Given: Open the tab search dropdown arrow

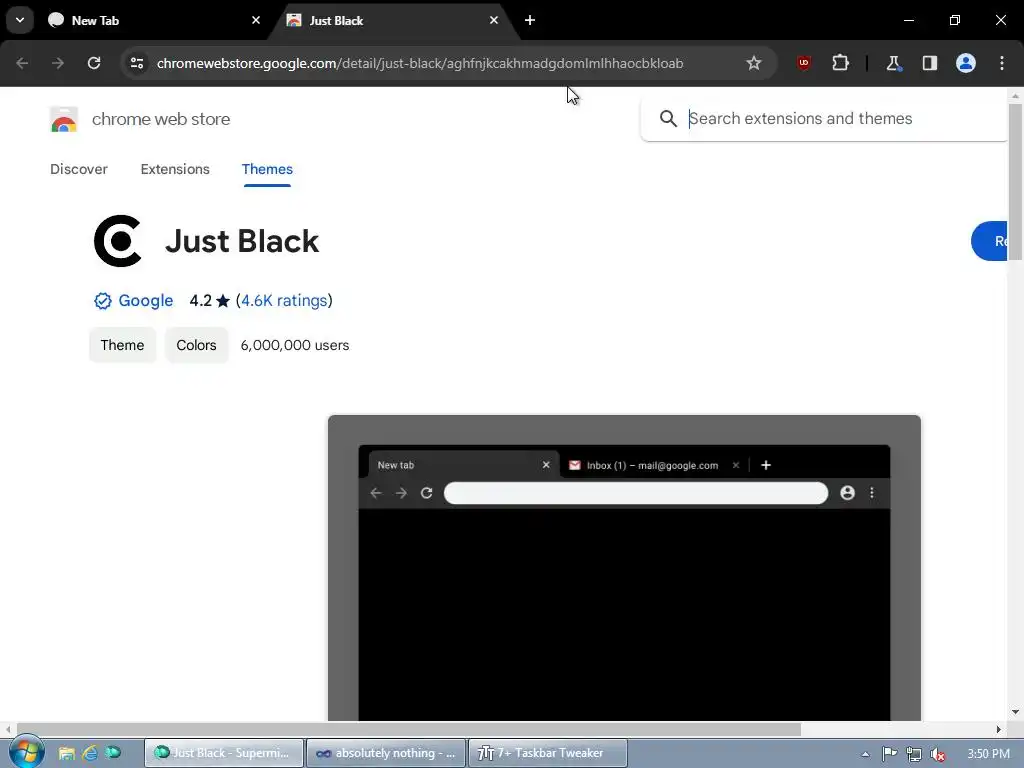Looking at the screenshot, I should (20, 20).
